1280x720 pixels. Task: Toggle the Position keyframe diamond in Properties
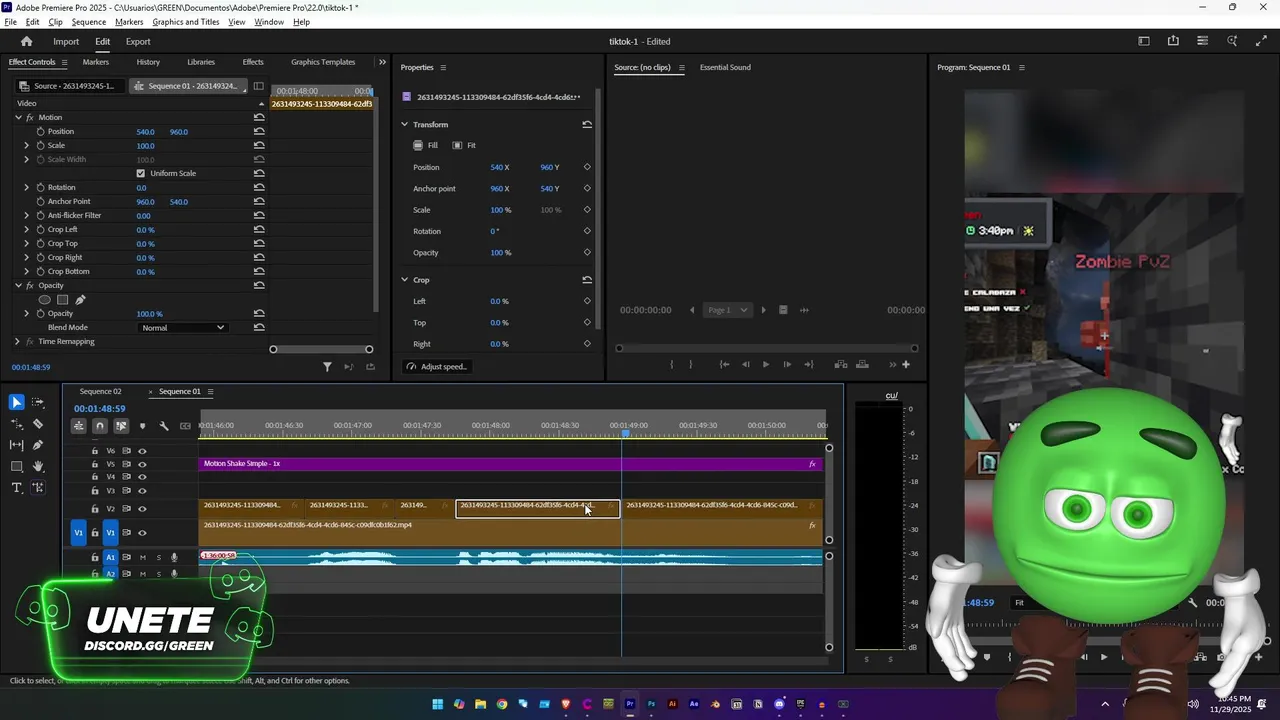587,167
